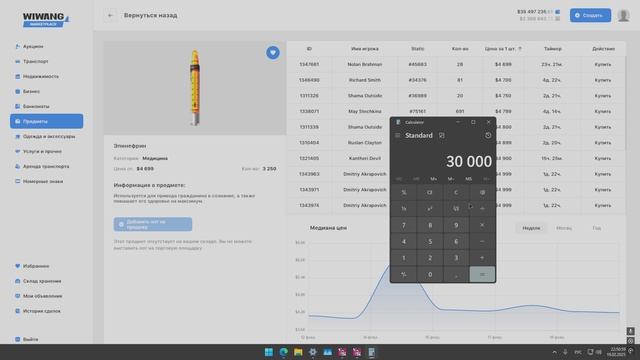Click the Calculator equals key
The width and height of the screenshot is (640, 360).
[x=482, y=275]
